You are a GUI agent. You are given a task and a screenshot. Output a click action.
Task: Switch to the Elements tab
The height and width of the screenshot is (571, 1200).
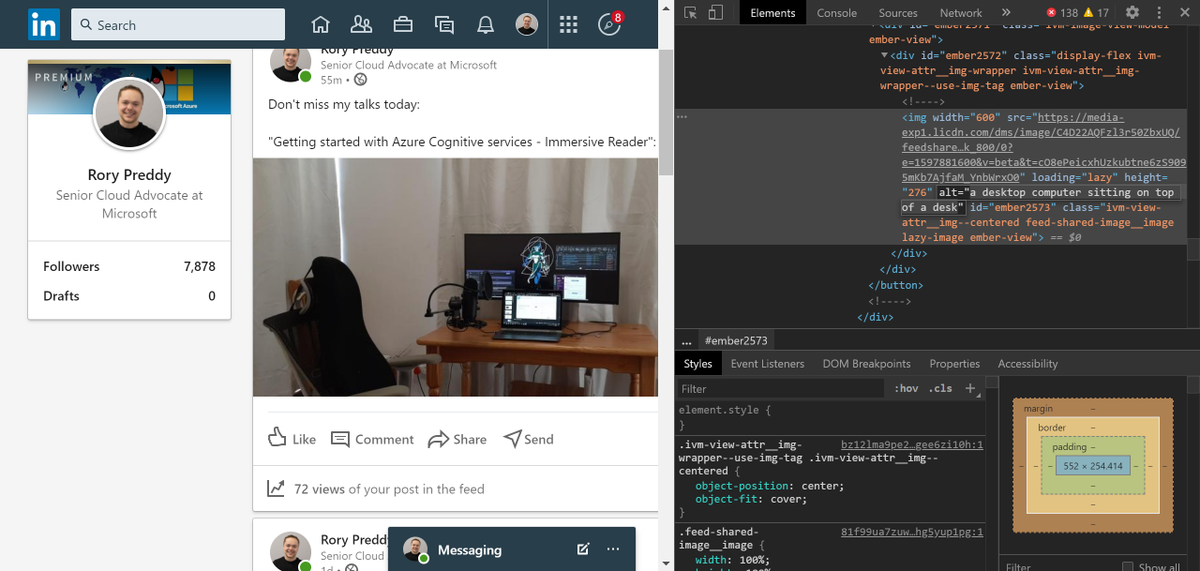tap(773, 13)
